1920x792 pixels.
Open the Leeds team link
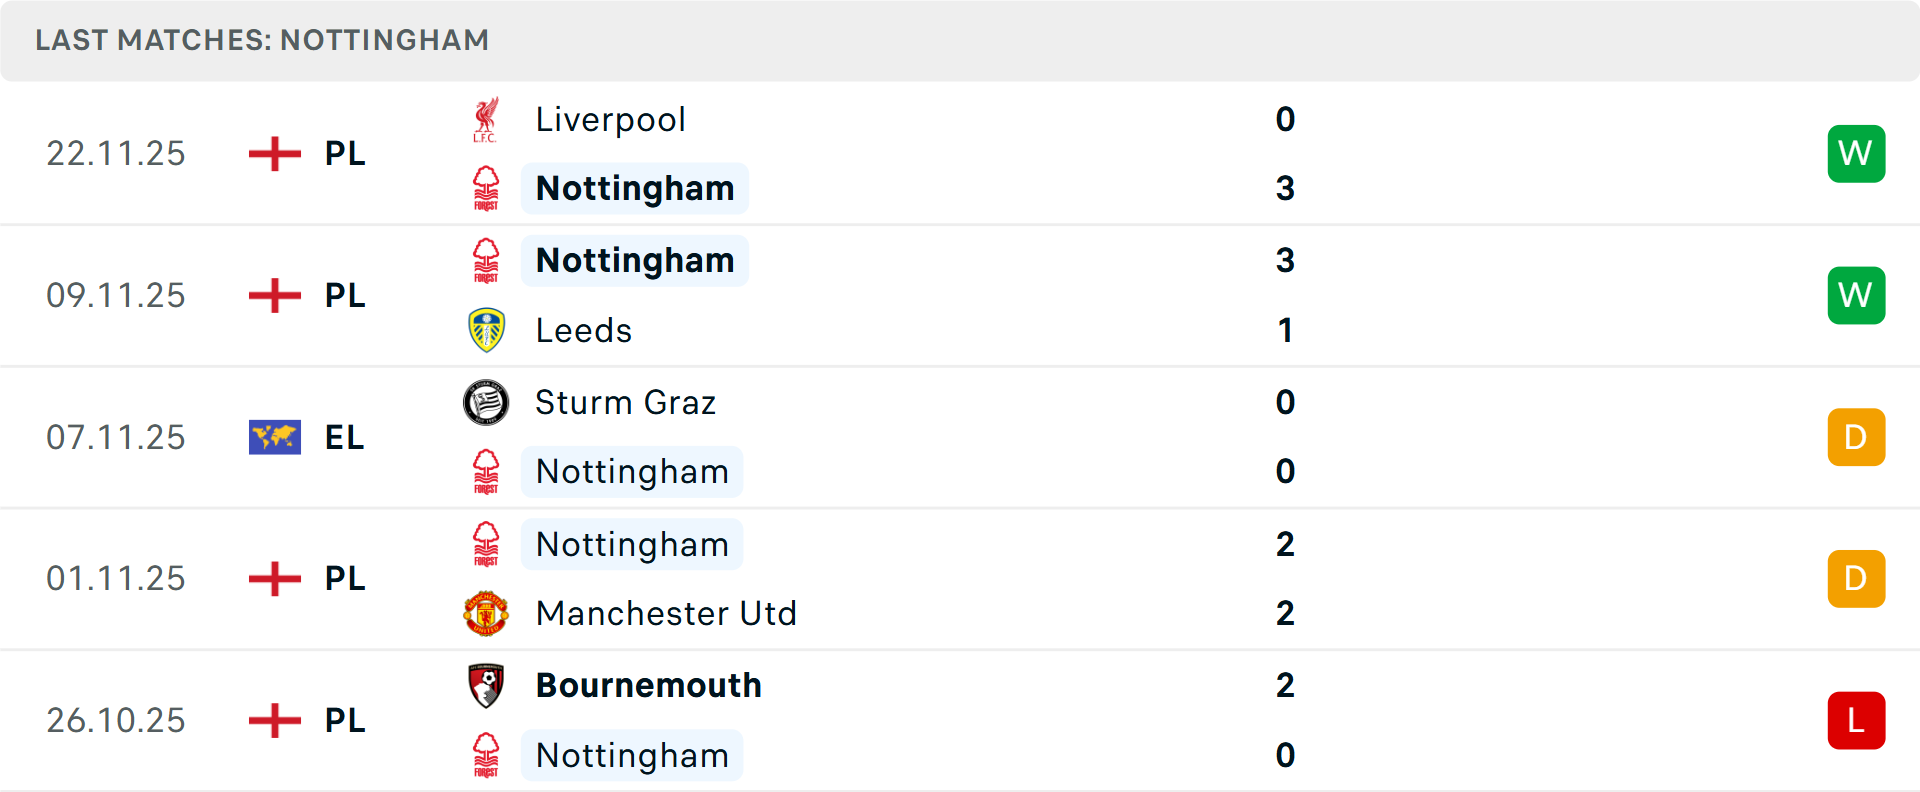tap(584, 330)
